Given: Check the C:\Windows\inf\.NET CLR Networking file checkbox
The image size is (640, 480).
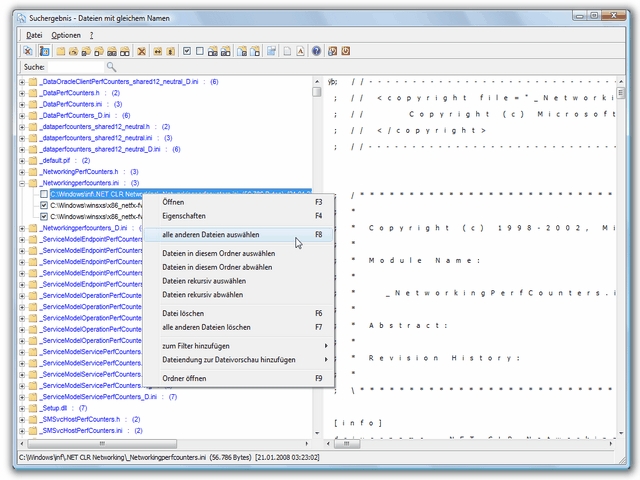Looking at the screenshot, I should 44,194.
